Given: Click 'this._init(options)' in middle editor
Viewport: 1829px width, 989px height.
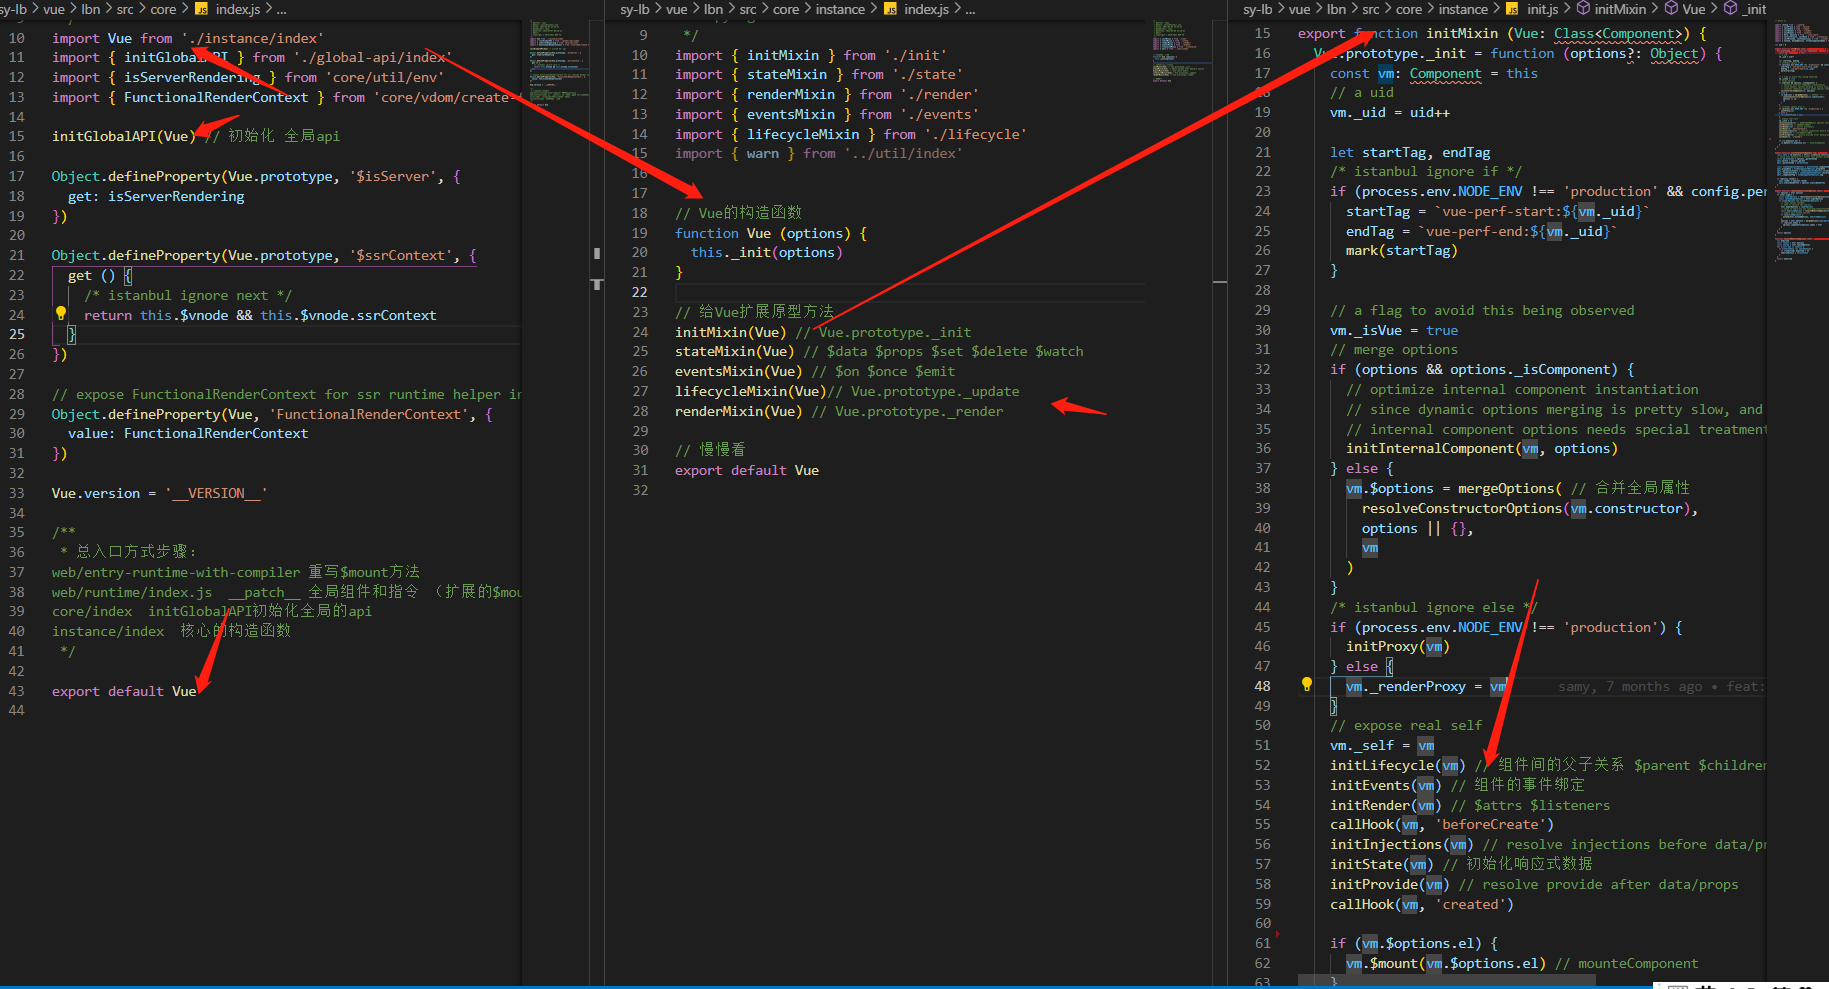Looking at the screenshot, I should point(767,252).
